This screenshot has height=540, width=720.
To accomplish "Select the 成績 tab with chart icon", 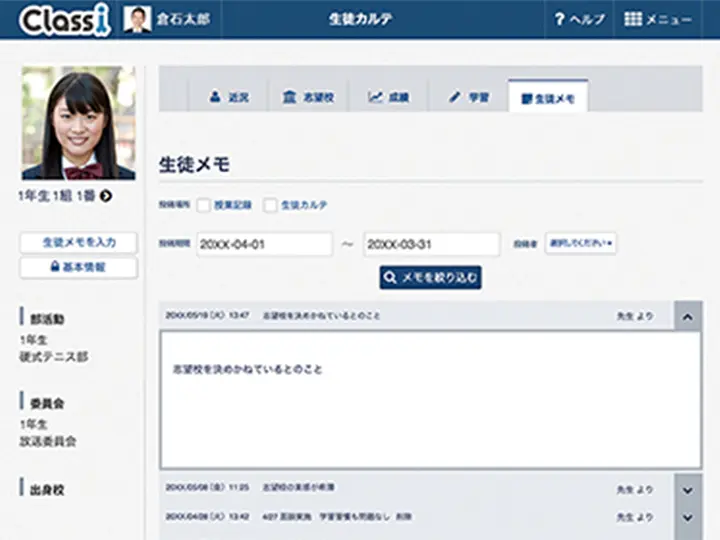I will coord(388,97).
